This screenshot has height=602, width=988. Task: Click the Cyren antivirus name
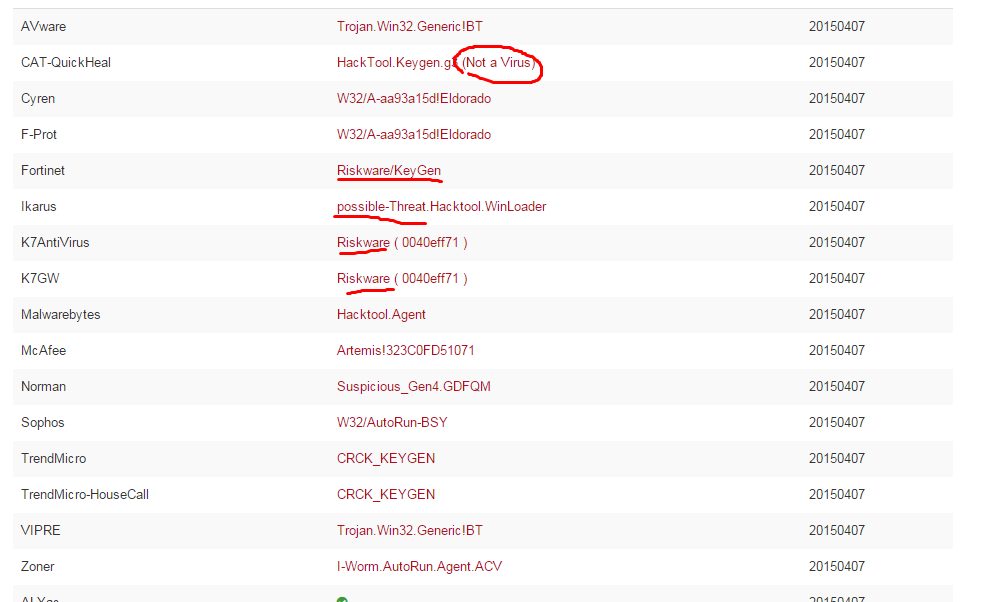pos(38,99)
